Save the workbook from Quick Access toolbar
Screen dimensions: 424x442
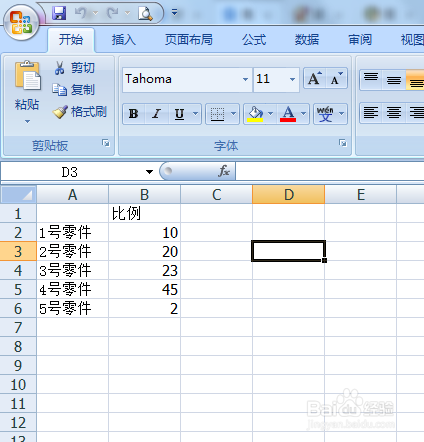pyautogui.click(x=59, y=13)
